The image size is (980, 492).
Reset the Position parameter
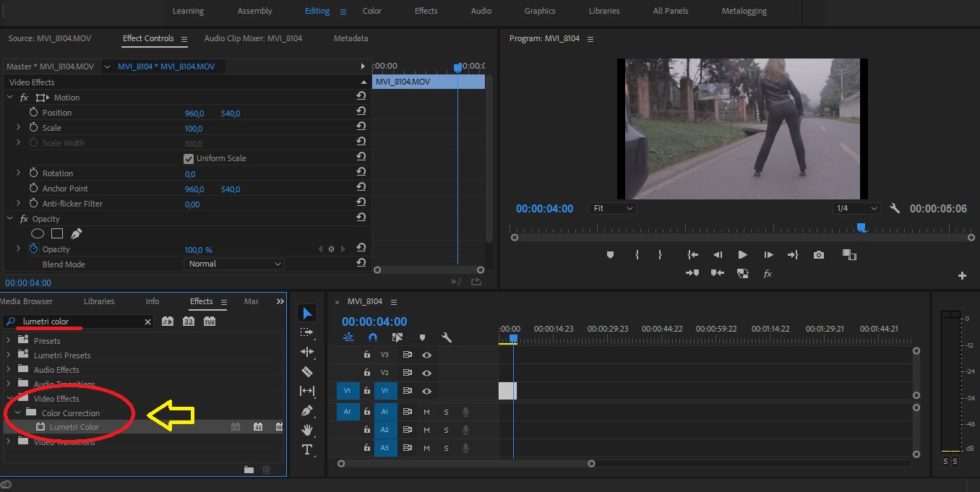pos(361,111)
